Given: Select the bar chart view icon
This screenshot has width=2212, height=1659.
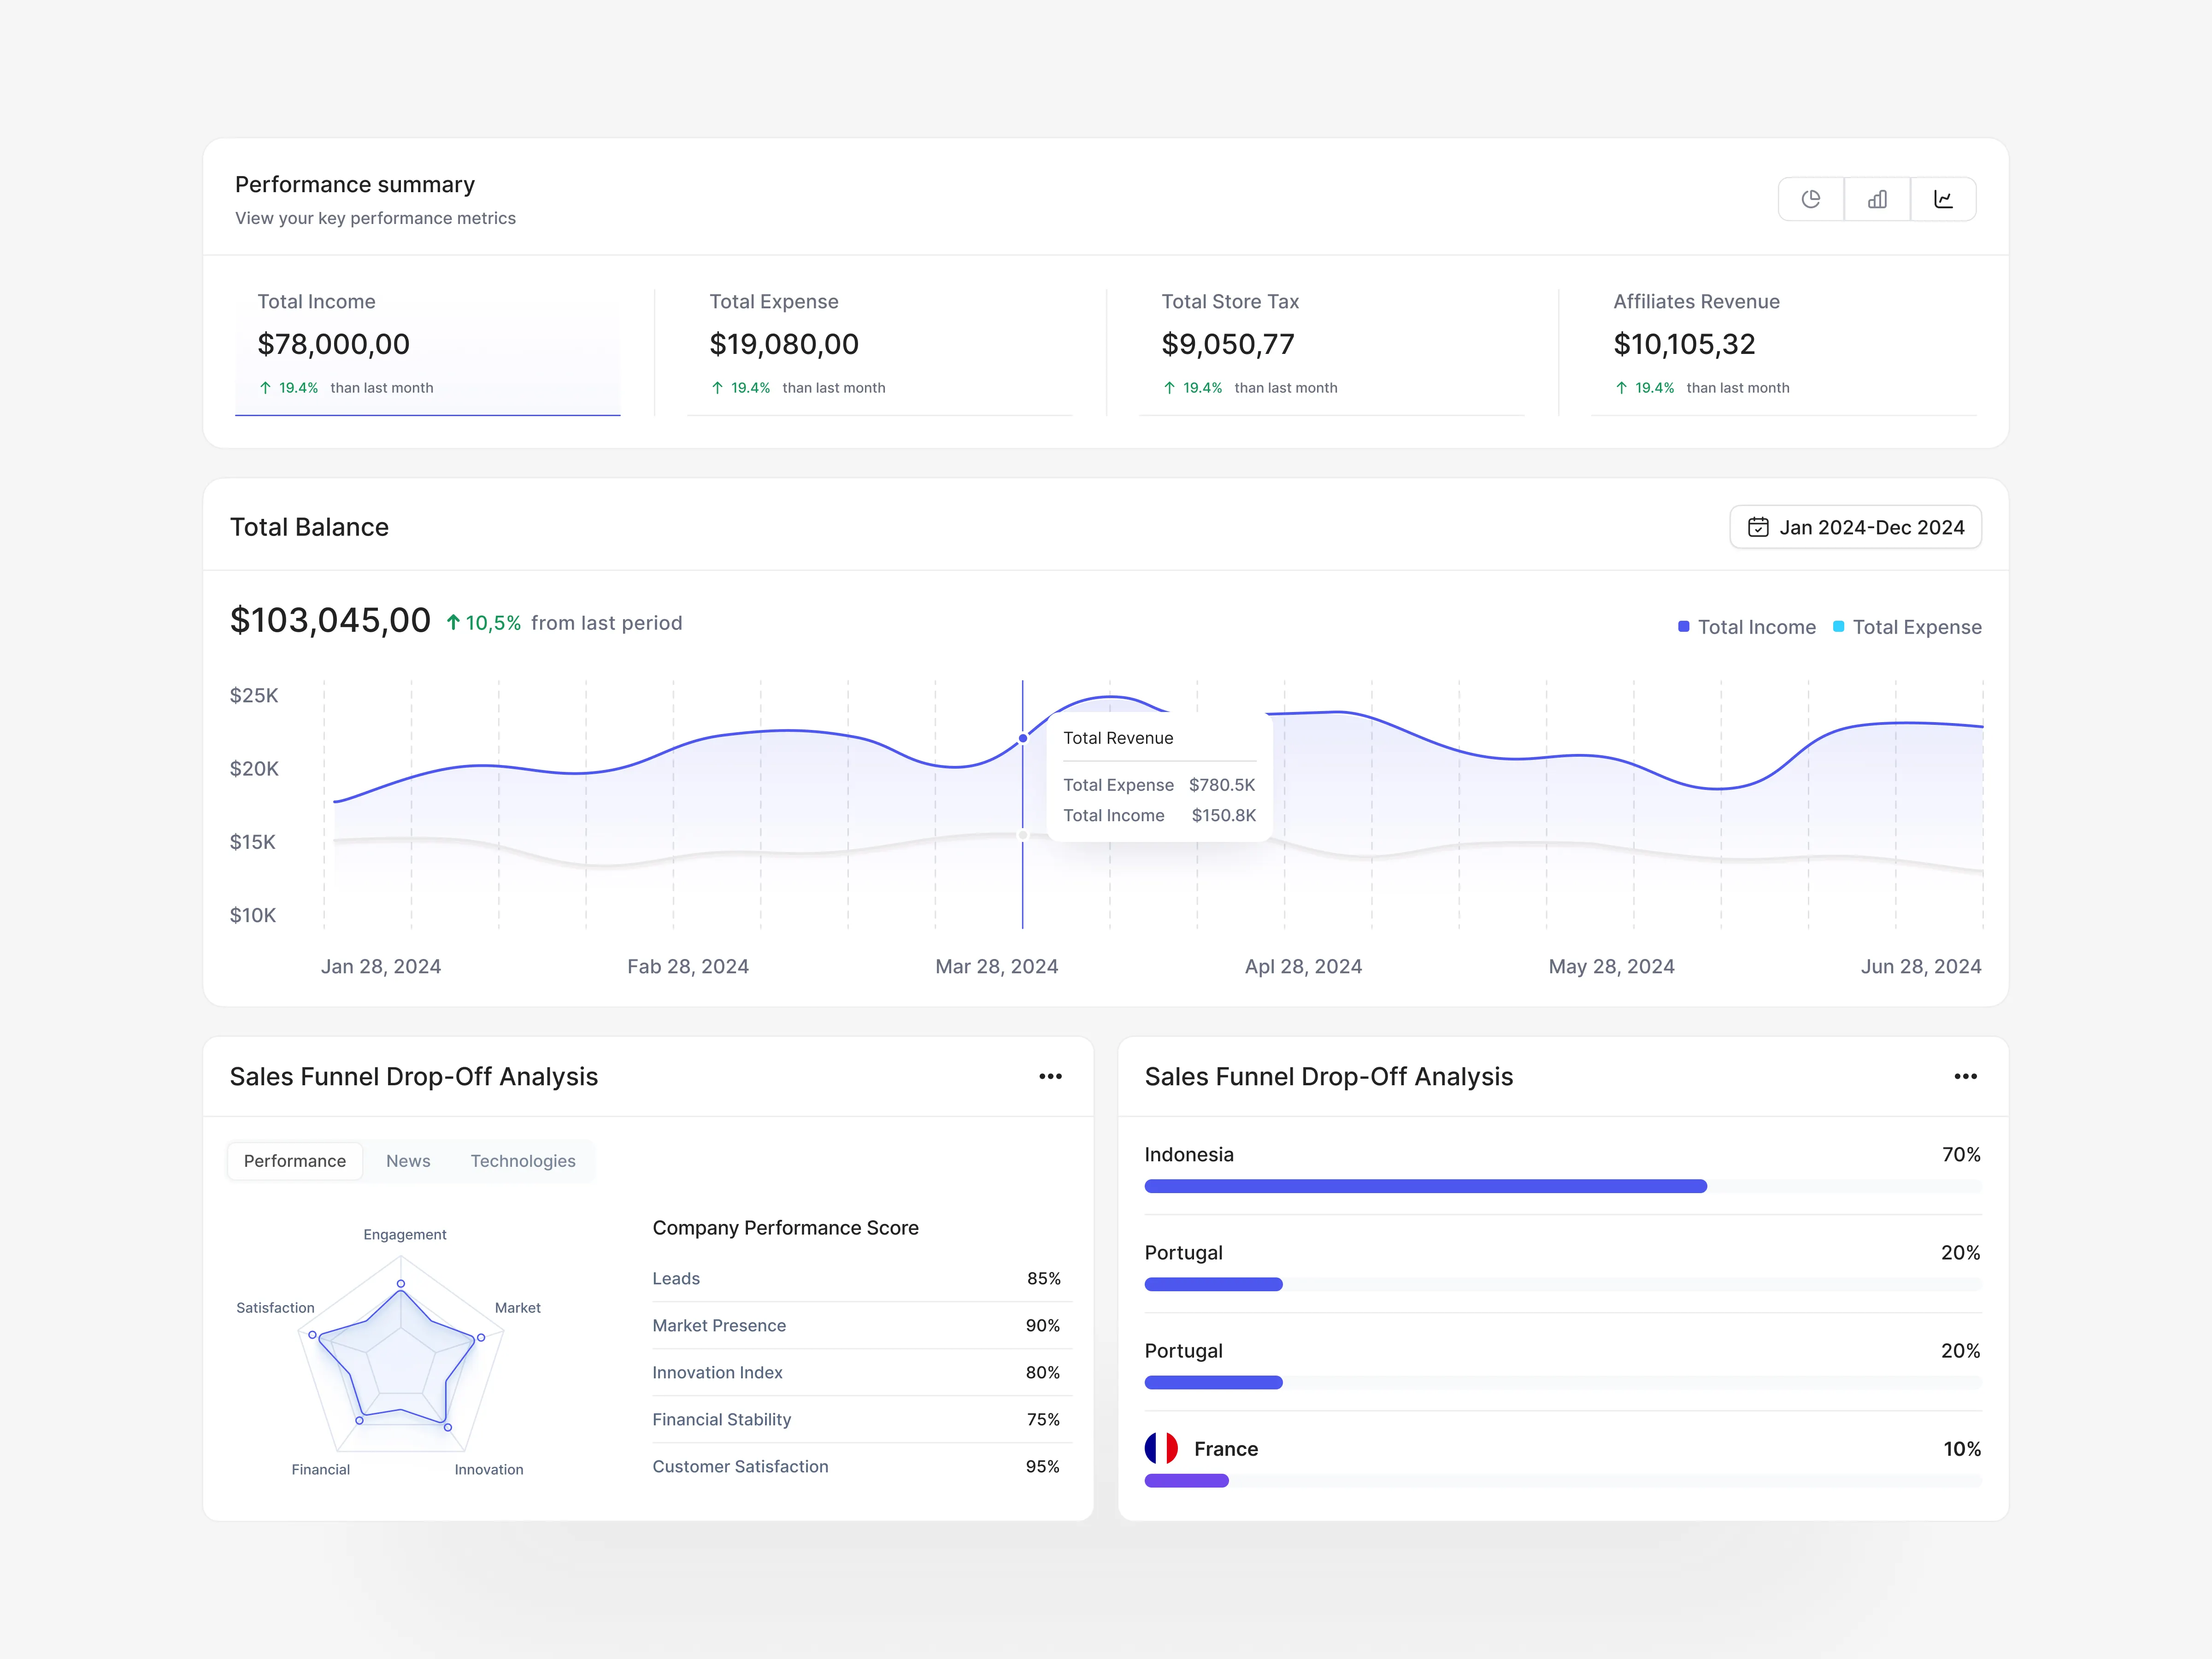Looking at the screenshot, I should click(x=1877, y=199).
